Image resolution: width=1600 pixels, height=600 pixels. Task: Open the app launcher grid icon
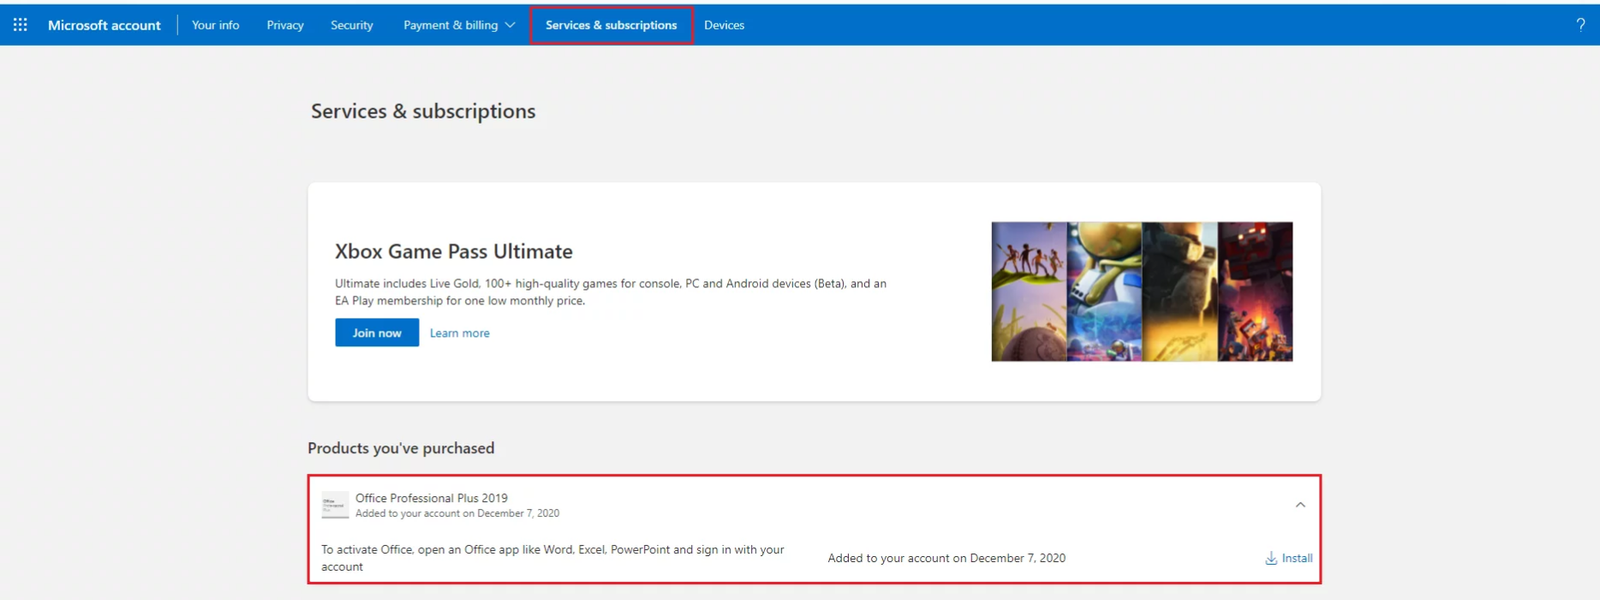tap(20, 25)
